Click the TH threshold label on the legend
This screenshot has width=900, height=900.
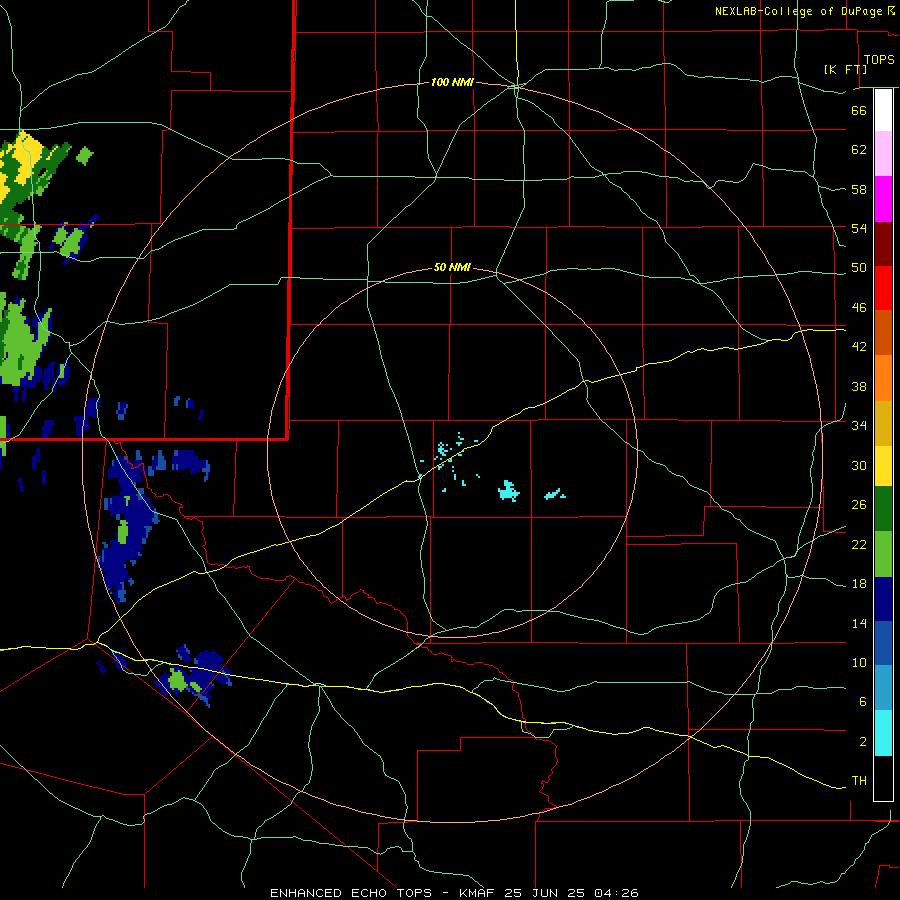[859, 781]
